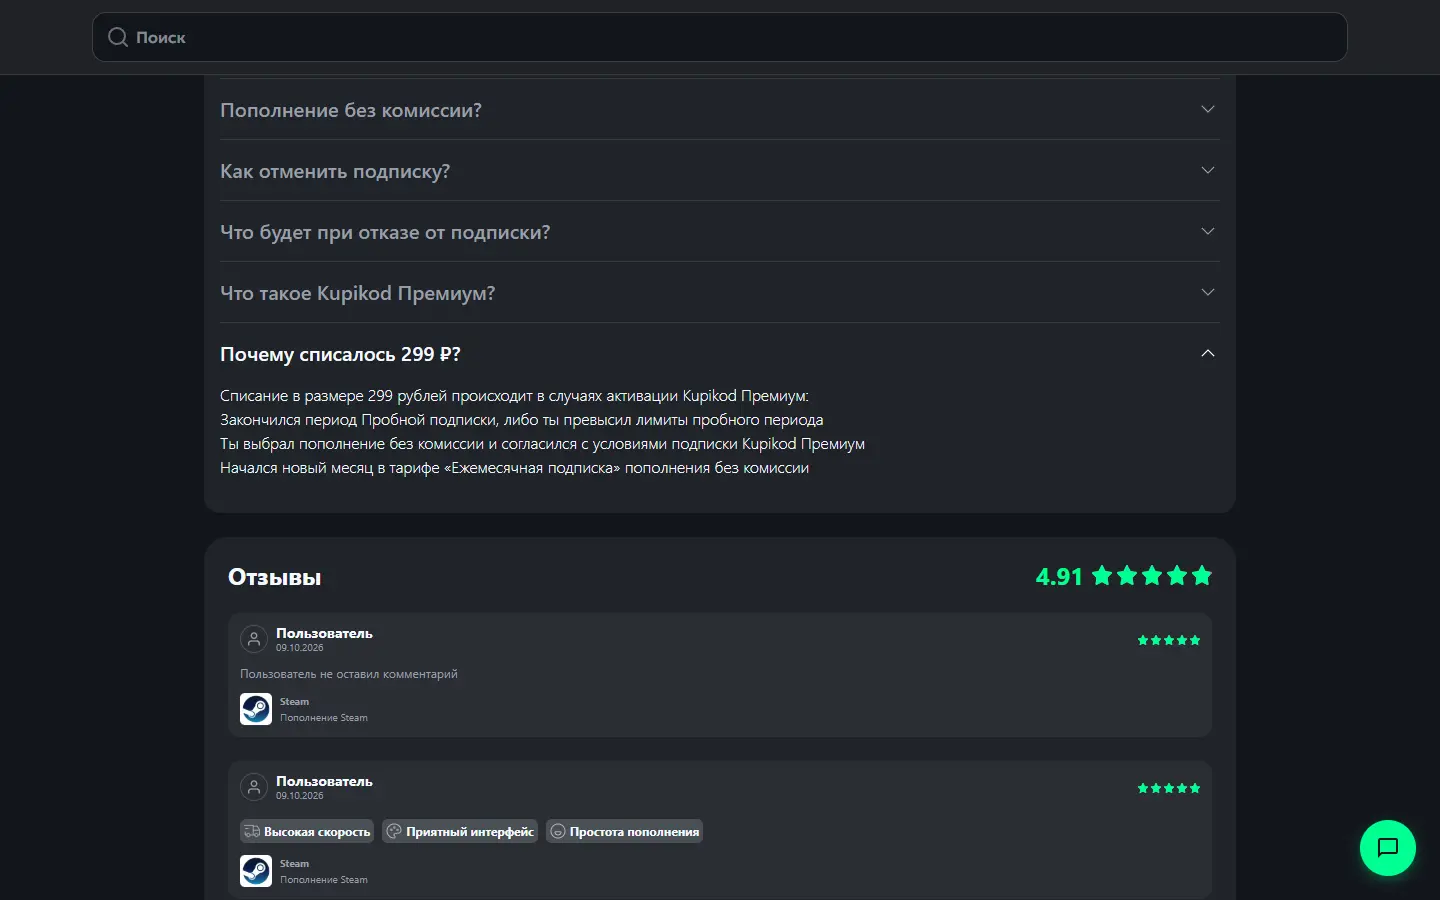Expand 'Пополнение без комиссии?' chevron
The image size is (1440, 900).
coord(1208,109)
